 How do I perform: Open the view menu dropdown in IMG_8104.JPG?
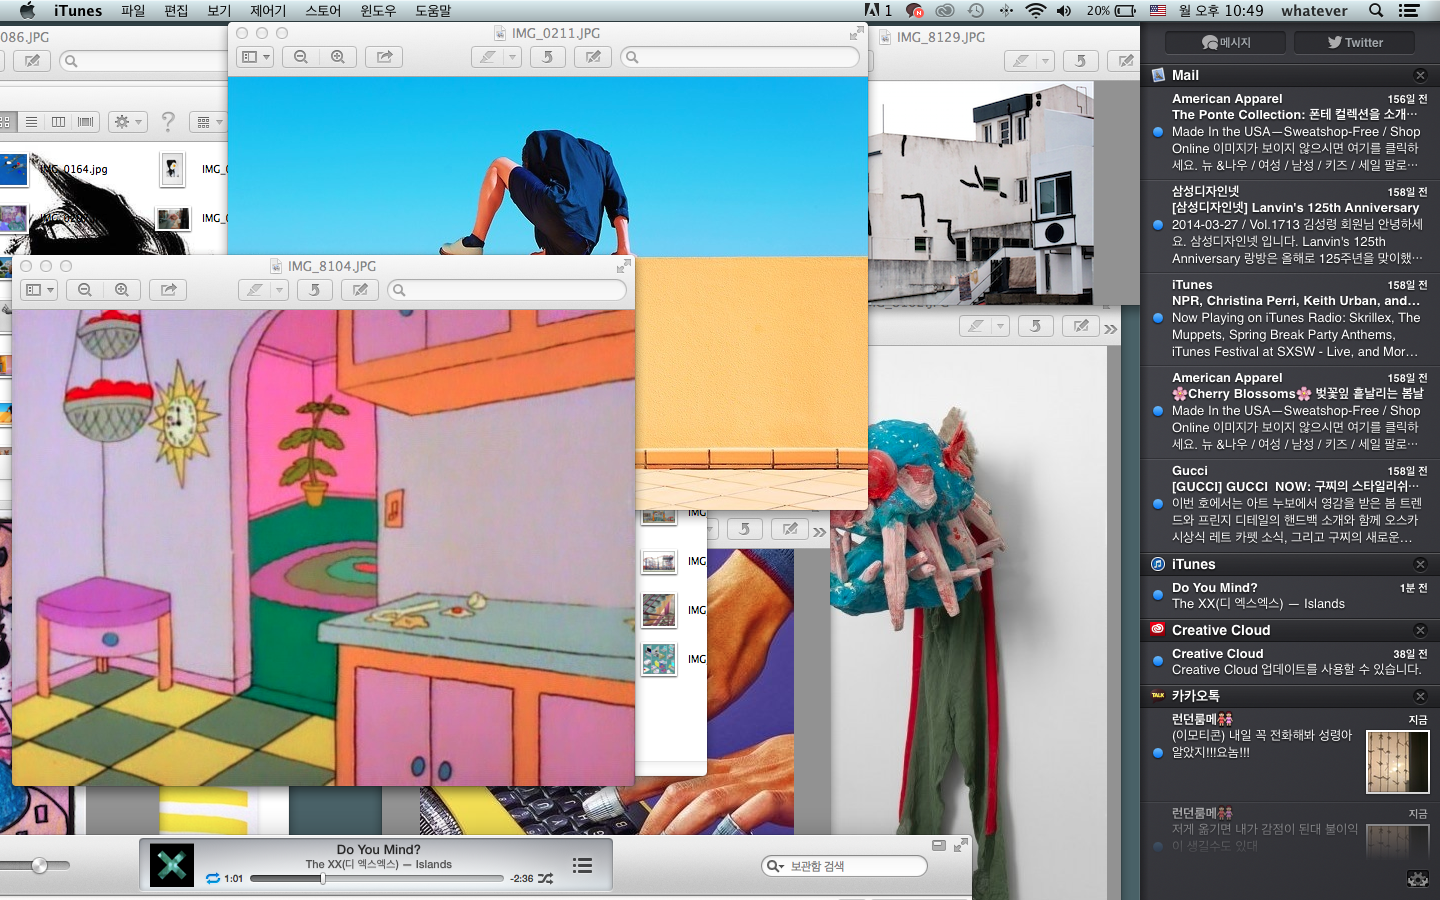coord(39,290)
